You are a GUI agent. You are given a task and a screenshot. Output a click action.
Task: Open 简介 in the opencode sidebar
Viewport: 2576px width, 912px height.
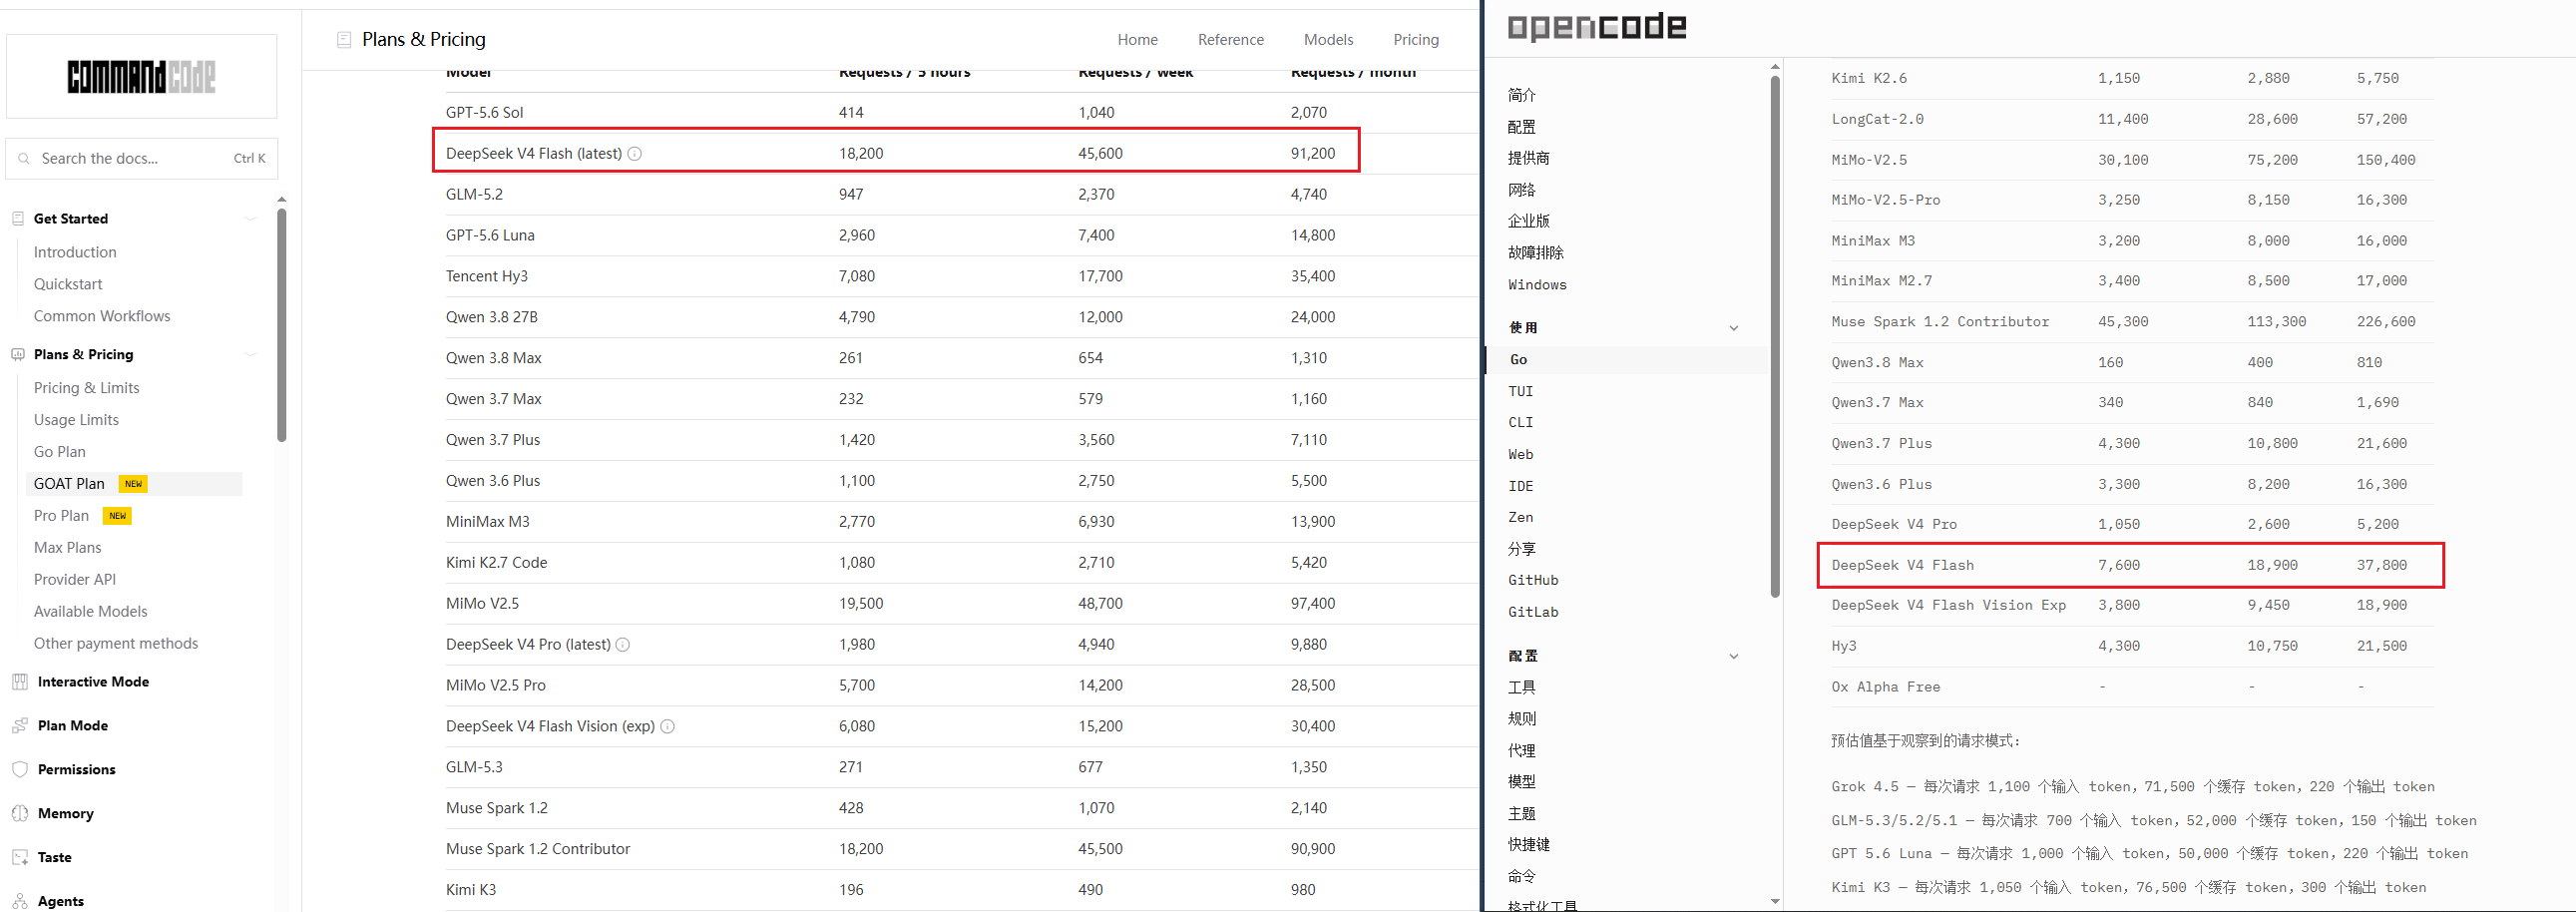point(1522,95)
